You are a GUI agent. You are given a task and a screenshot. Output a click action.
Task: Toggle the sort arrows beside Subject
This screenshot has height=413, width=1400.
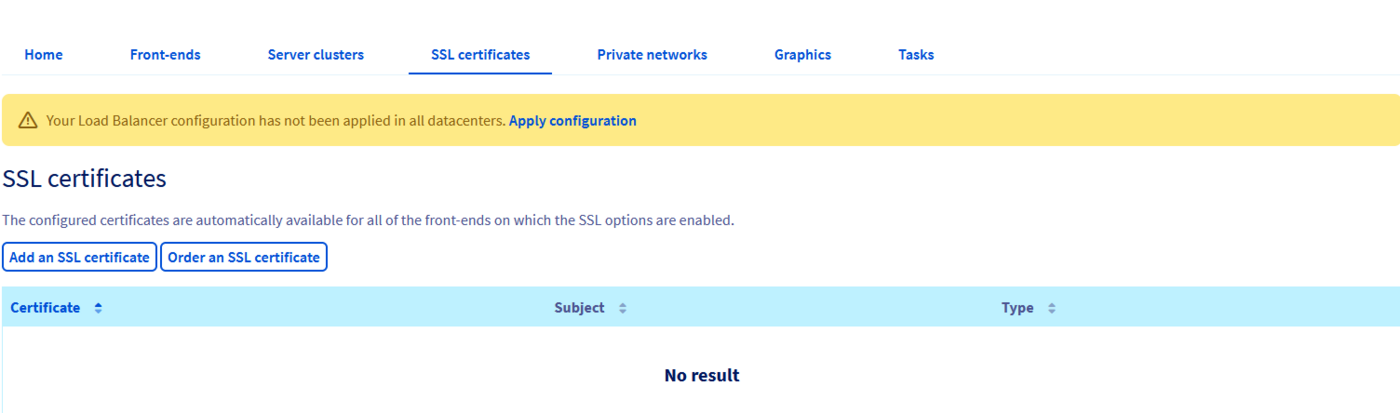(622, 308)
